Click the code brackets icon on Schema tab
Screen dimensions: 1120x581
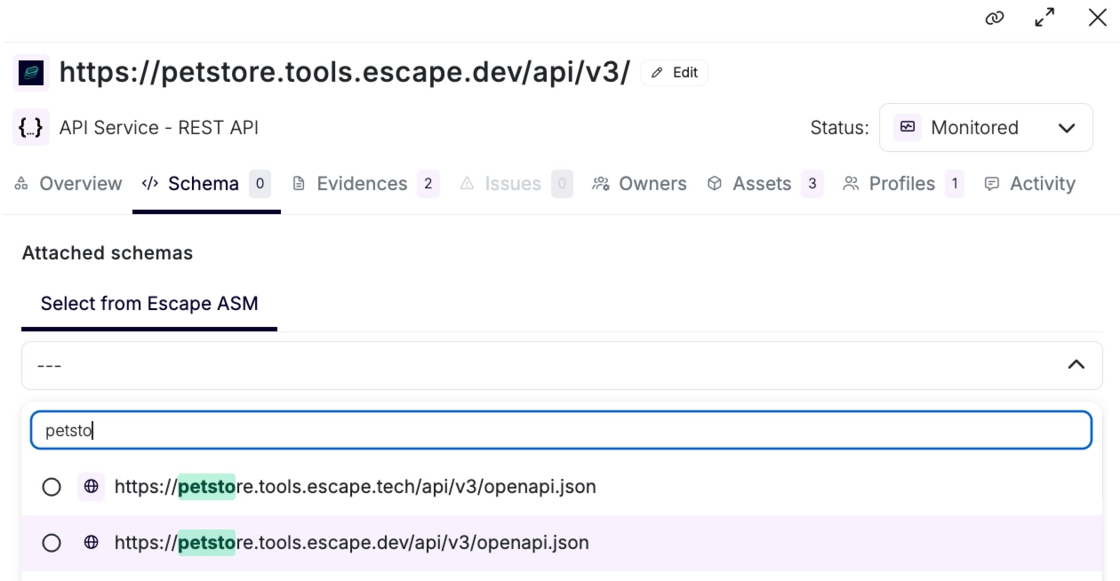150,184
